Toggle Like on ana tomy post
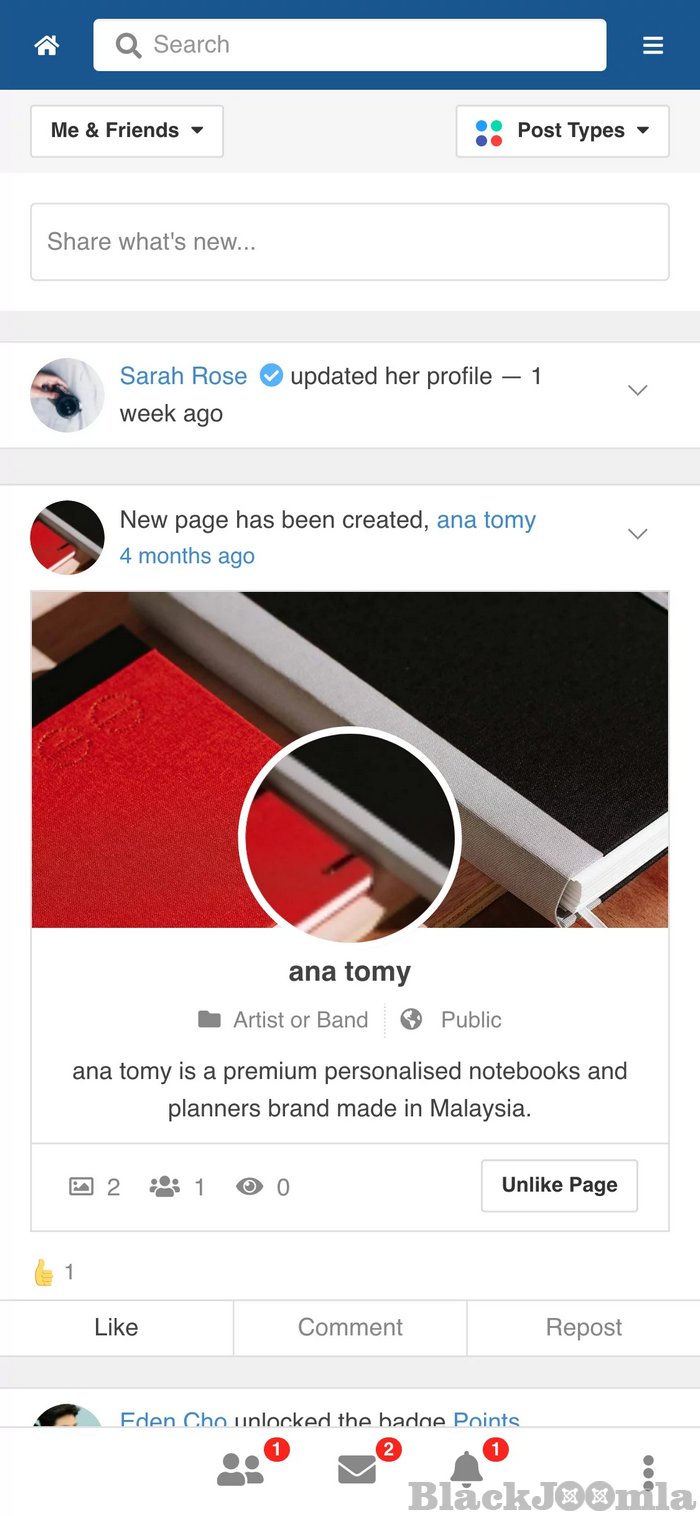 [x=116, y=1327]
